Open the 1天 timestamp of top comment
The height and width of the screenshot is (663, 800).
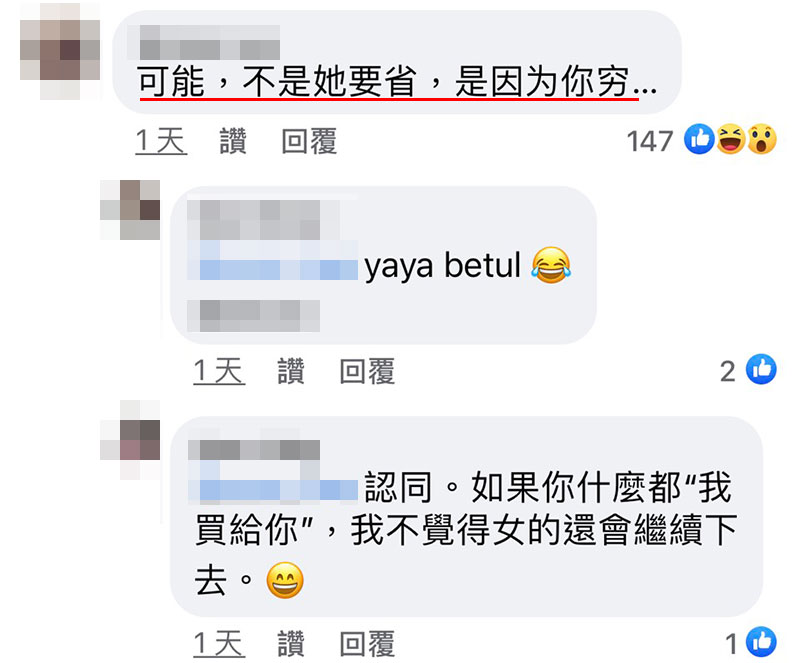161,141
